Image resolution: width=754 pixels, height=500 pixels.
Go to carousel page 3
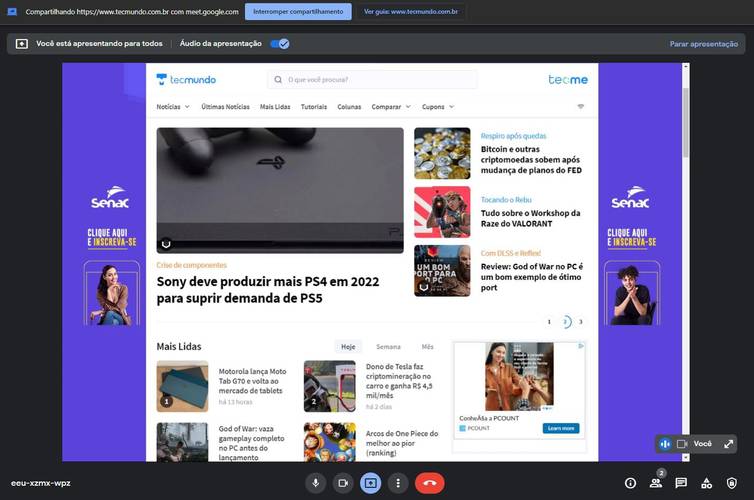point(580,322)
